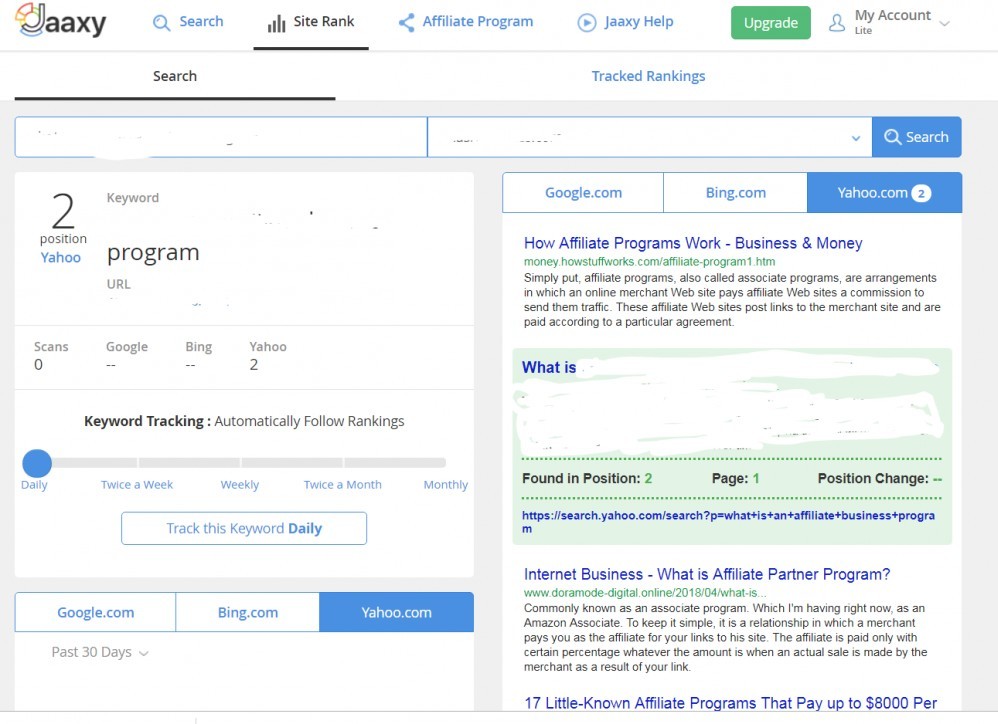
Task: Click the number 2 badge on Yahoo.com tab
Action: [x=921, y=193]
